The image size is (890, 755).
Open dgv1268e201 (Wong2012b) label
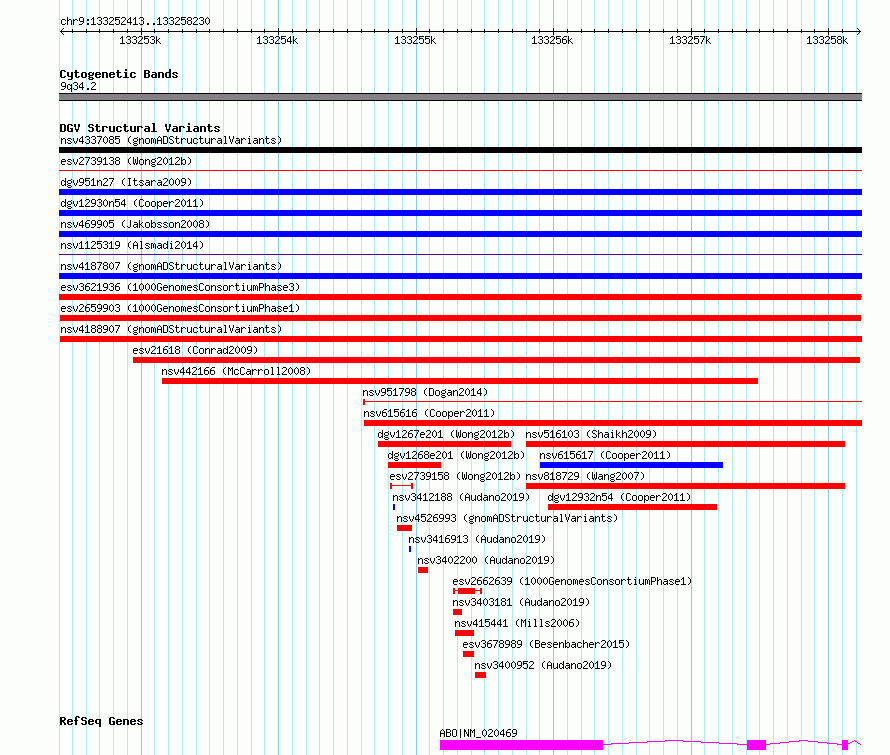(x=456, y=455)
